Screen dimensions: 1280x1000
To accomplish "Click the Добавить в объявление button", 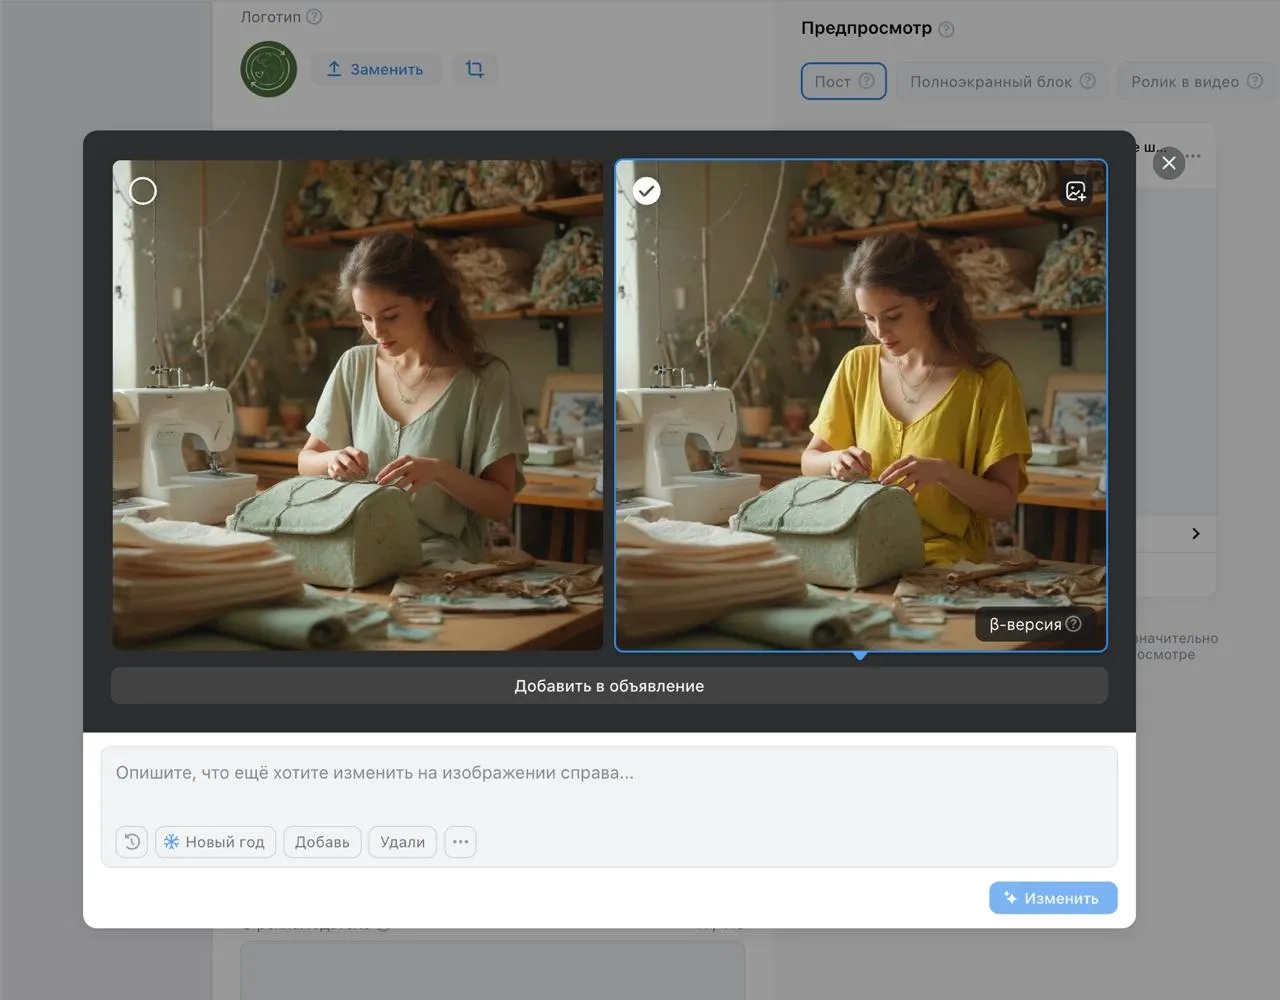I will [609, 685].
